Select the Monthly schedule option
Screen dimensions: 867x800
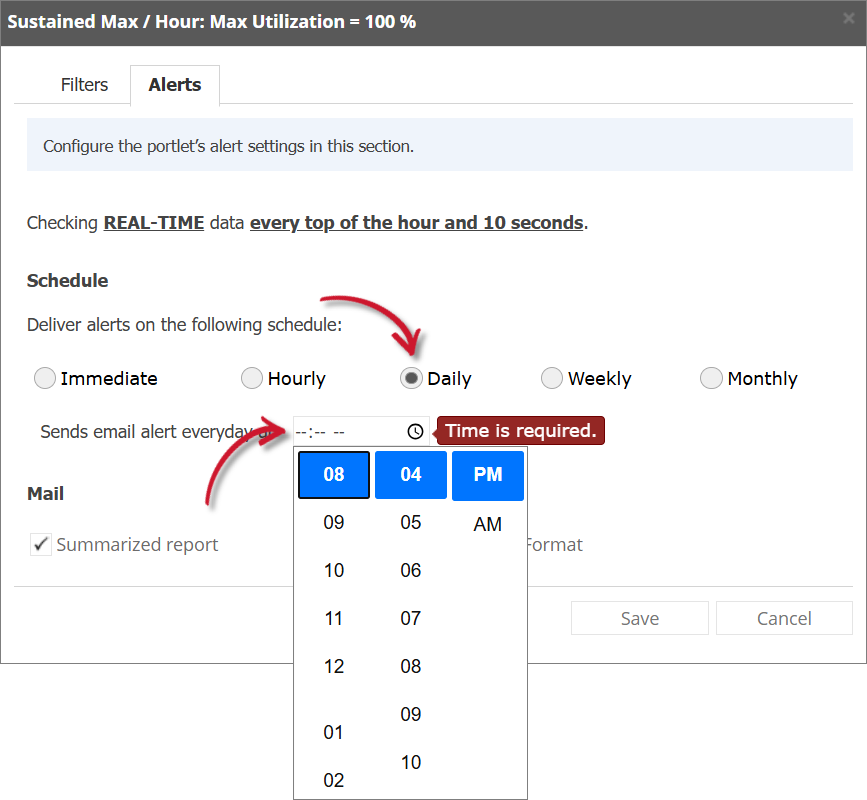click(x=711, y=378)
